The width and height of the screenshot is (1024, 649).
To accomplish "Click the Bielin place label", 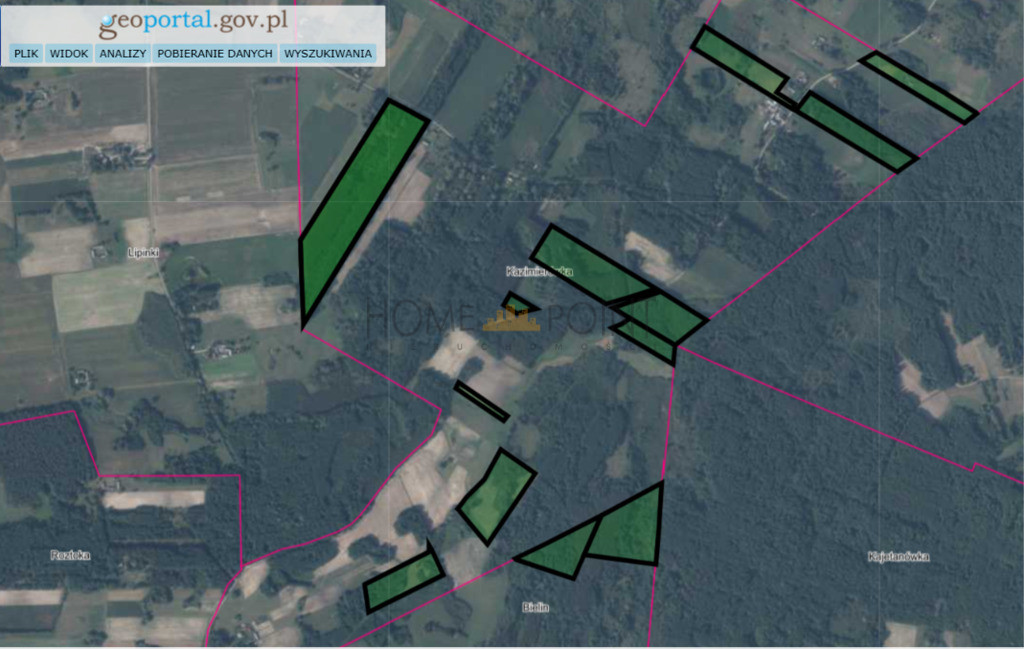I will pos(536,607).
